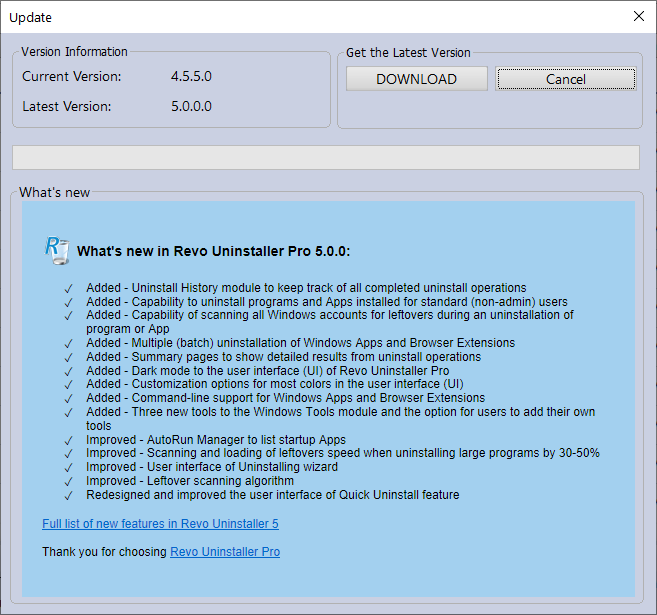Click the Dark mode feature line

pyautogui.click(x=268, y=371)
